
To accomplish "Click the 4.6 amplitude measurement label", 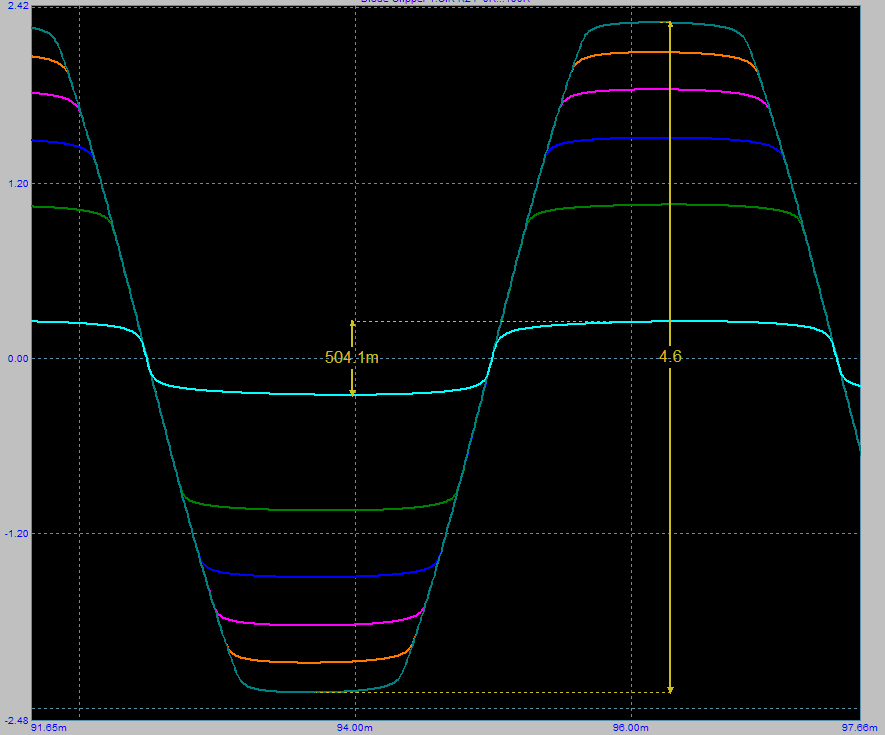I will pyautogui.click(x=670, y=356).
